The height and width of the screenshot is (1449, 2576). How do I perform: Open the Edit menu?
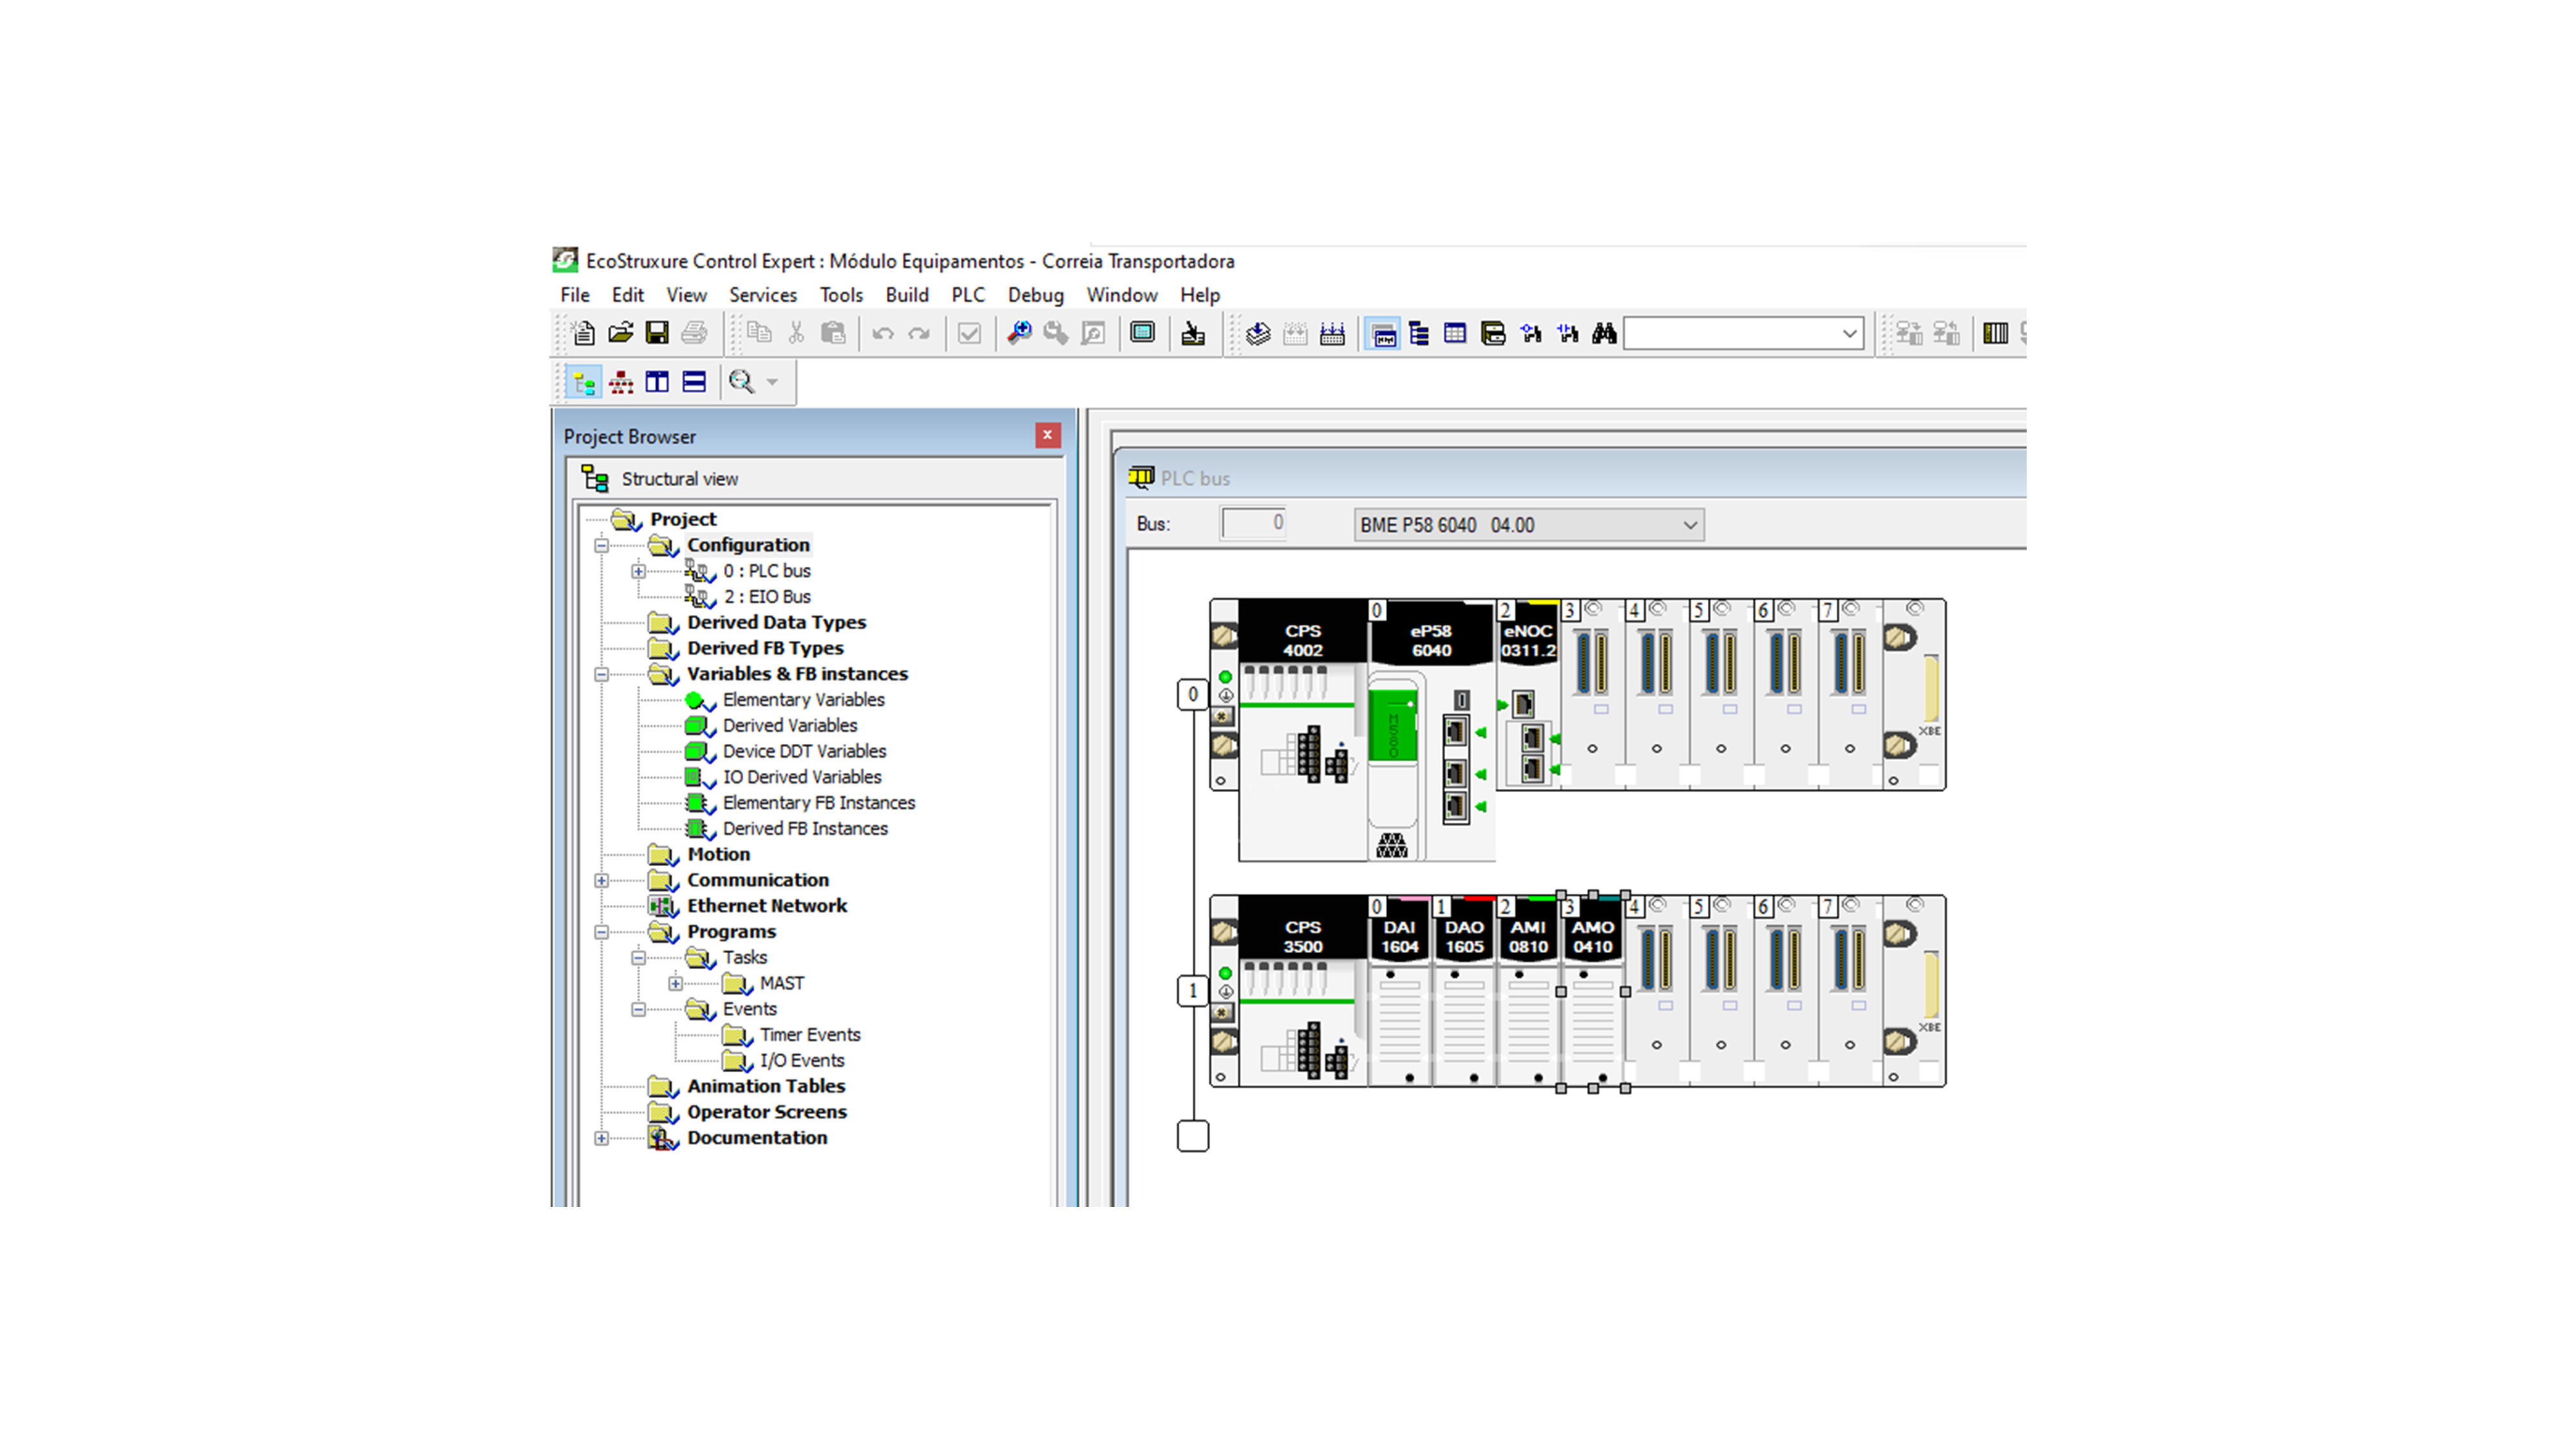(628, 295)
